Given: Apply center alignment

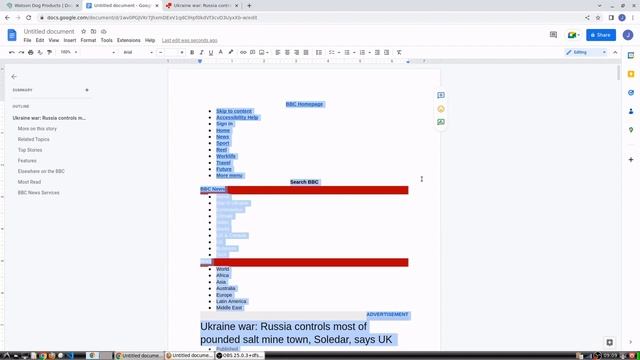Looking at the screenshot, I should (x=287, y=52).
